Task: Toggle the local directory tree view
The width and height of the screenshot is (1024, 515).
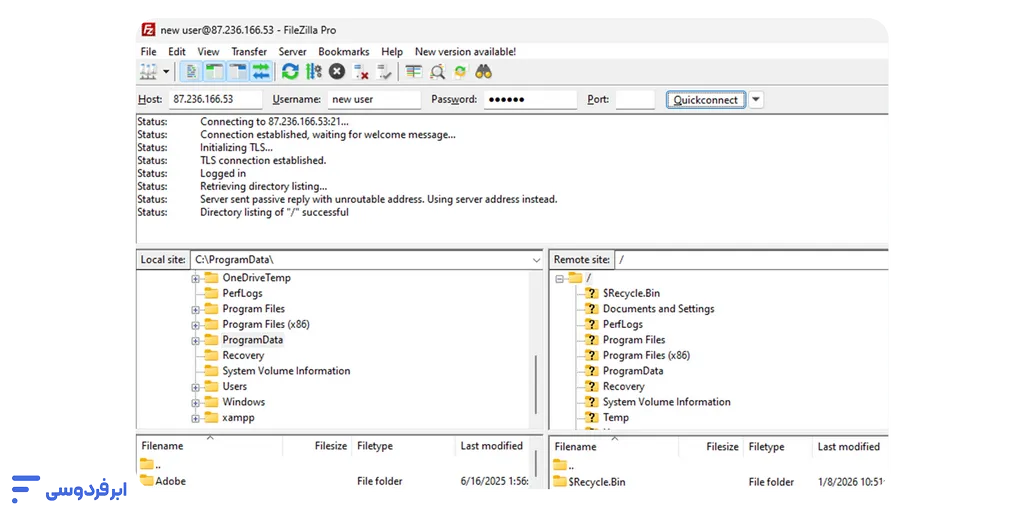Action: [214, 72]
